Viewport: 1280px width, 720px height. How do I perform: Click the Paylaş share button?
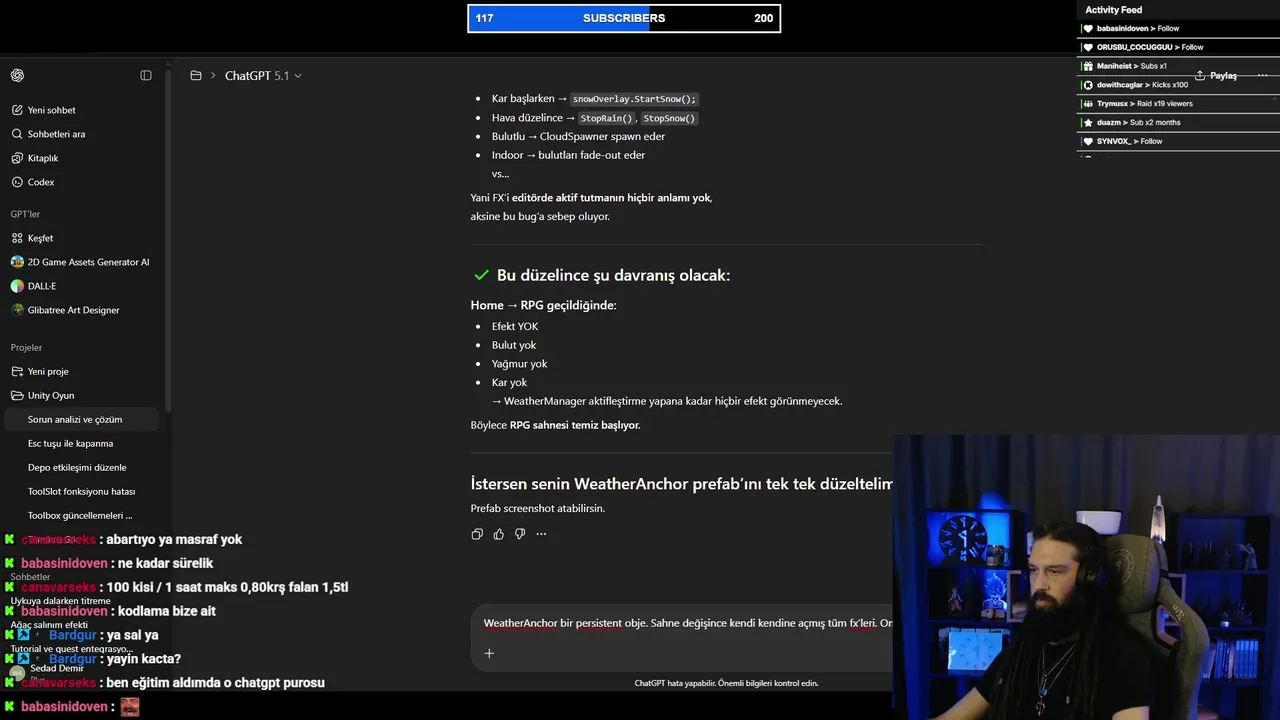pyautogui.click(x=1216, y=76)
